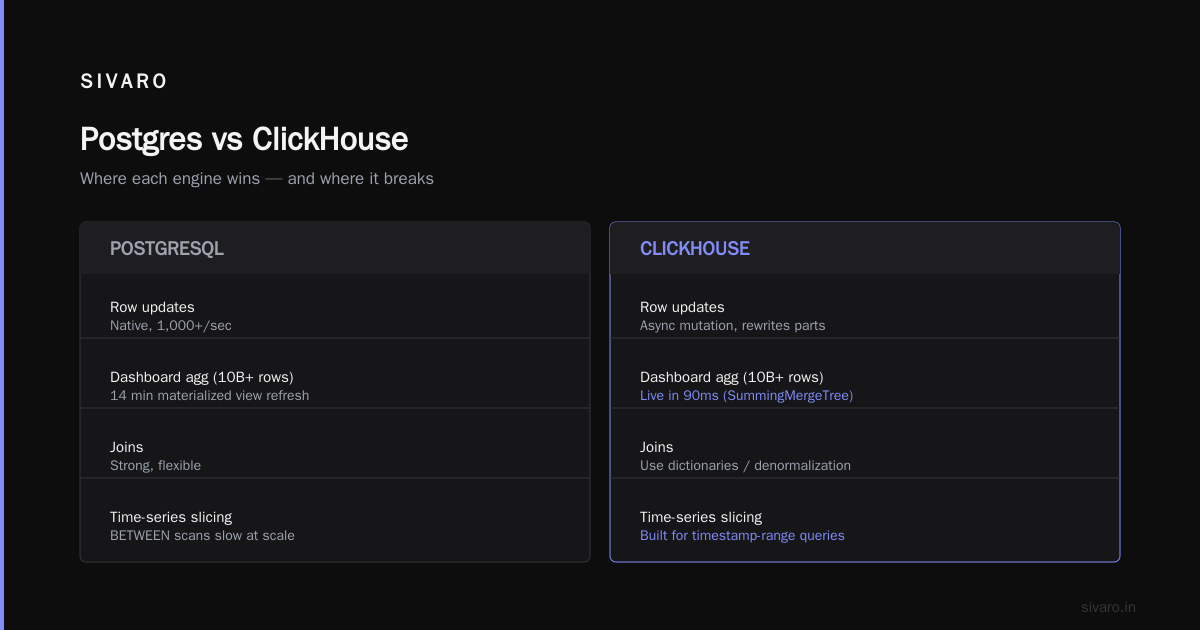Open the sivaro.in footer link

(x=1109, y=608)
